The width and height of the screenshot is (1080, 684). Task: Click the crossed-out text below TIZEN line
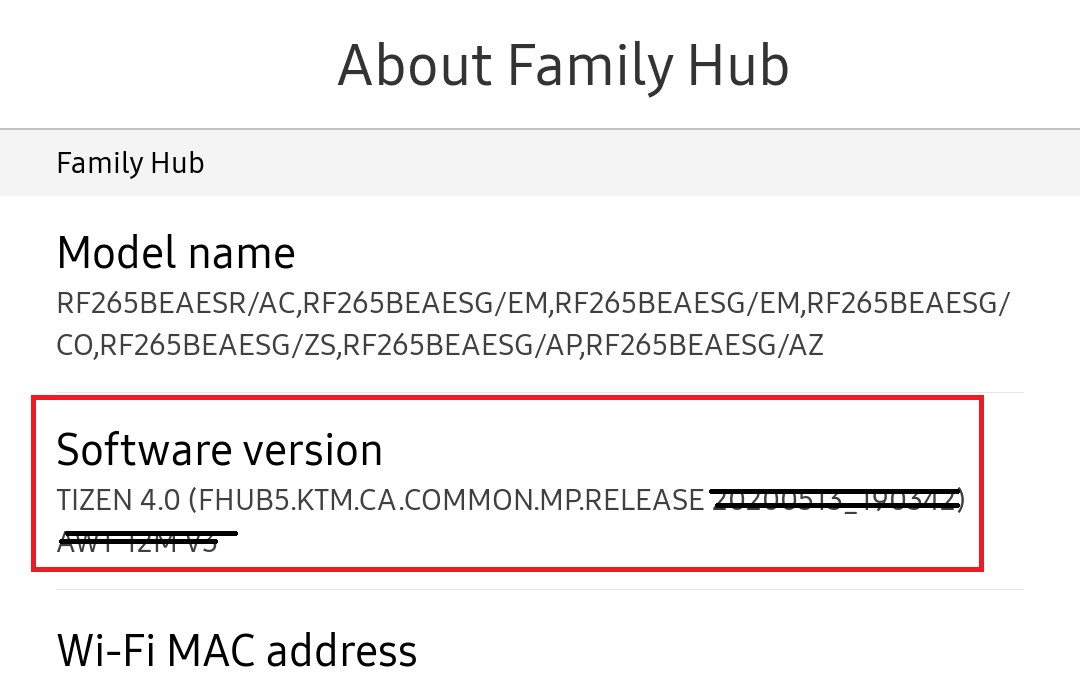[x=138, y=543]
